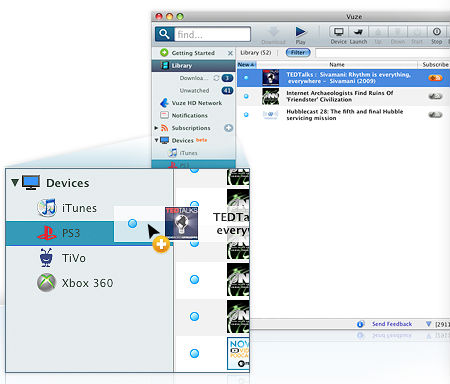
Task: Toggle new dot on Hubblecast row
Action: [246, 115]
